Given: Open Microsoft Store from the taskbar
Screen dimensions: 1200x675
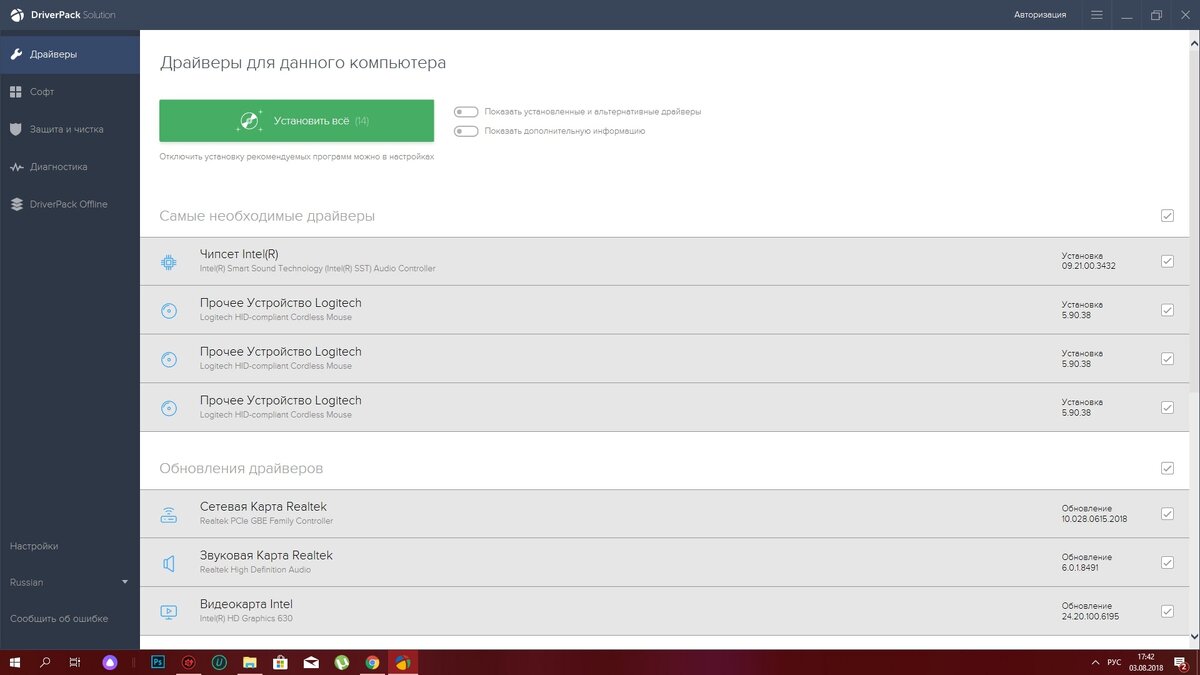Looking at the screenshot, I should (x=281, y=662).
